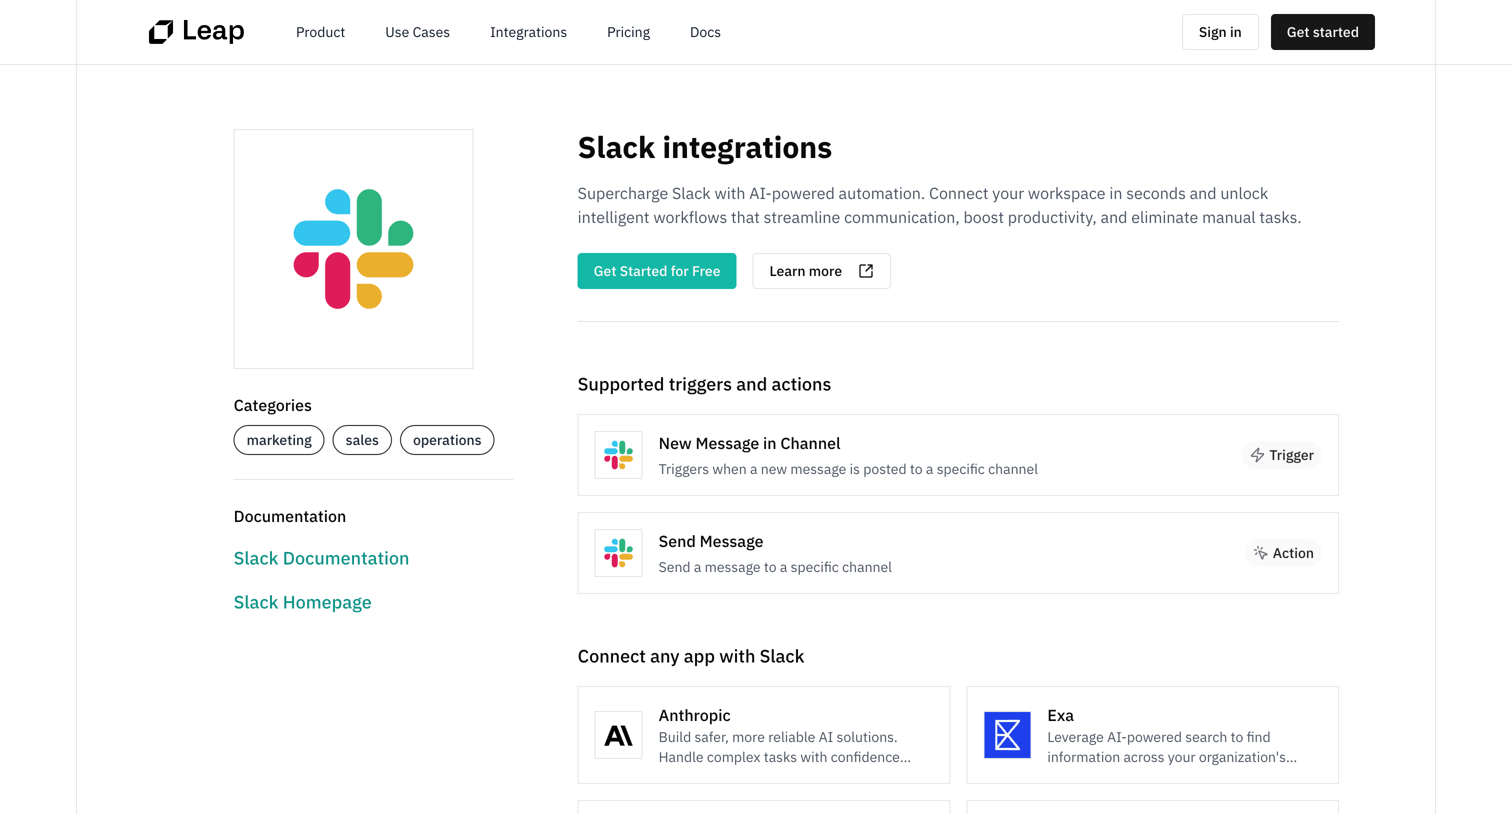Click the Slack integrations heading
The height and width of the screenshot is (814, 1512).
click(704, 147)
